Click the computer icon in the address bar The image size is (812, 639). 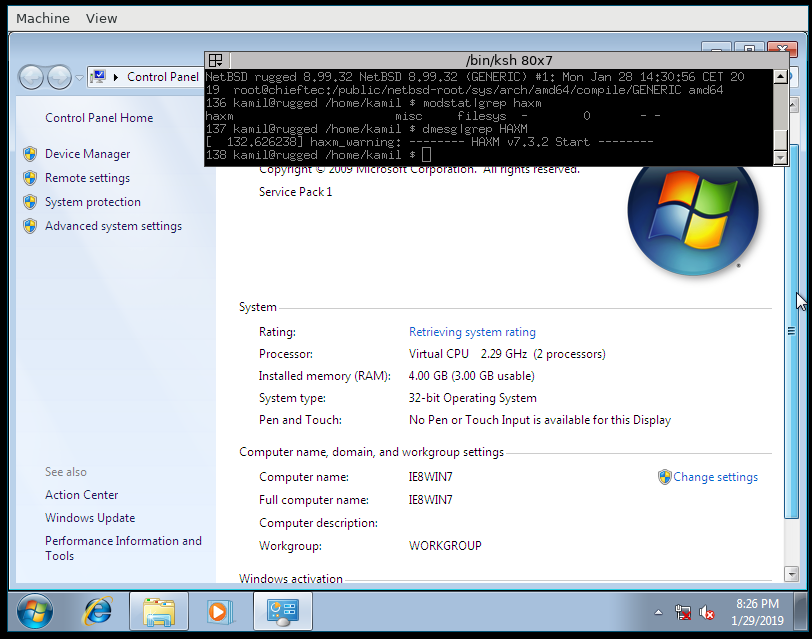(x=98, y=77)
